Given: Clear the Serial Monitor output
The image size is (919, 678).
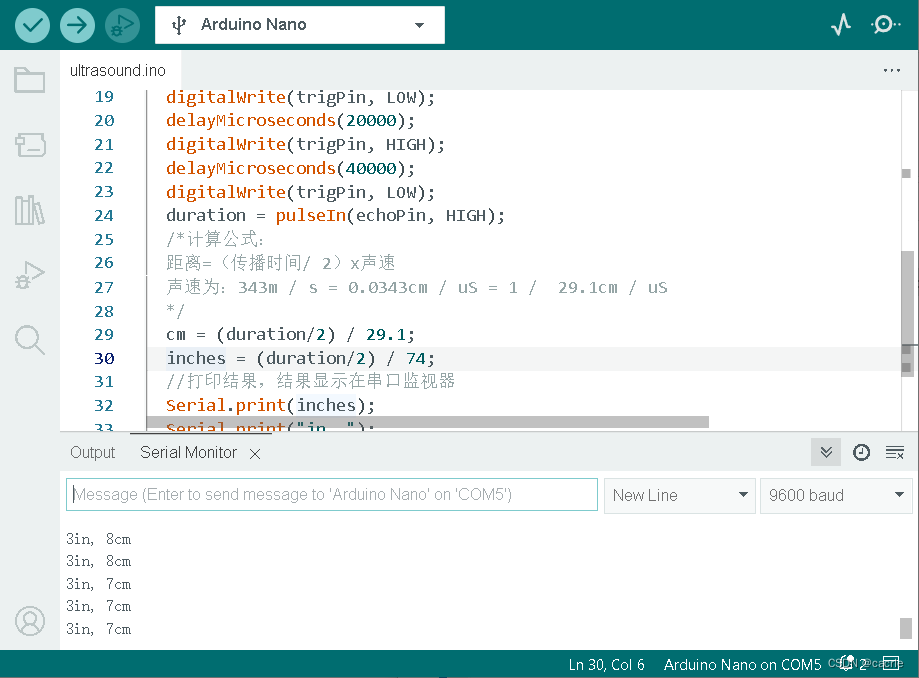Looking at the screenshot, I should pos(894,452).
